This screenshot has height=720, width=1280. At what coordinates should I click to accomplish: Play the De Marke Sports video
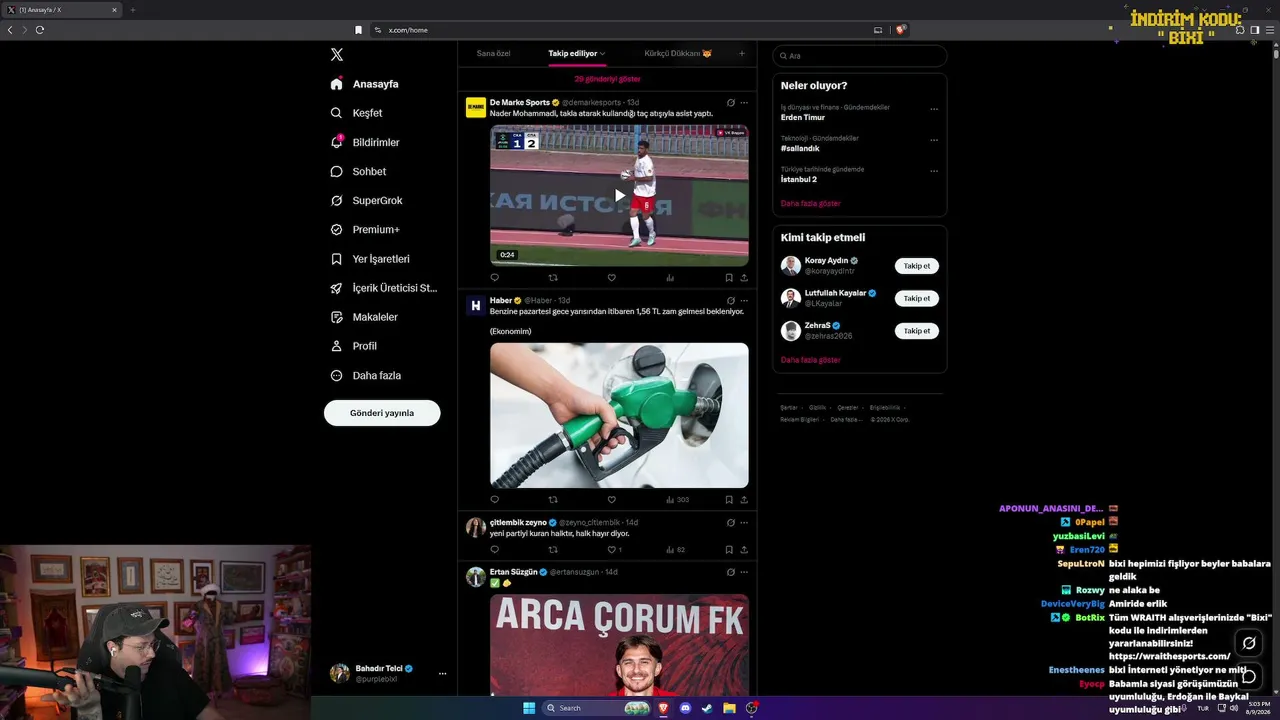click(x=619, y=195)
